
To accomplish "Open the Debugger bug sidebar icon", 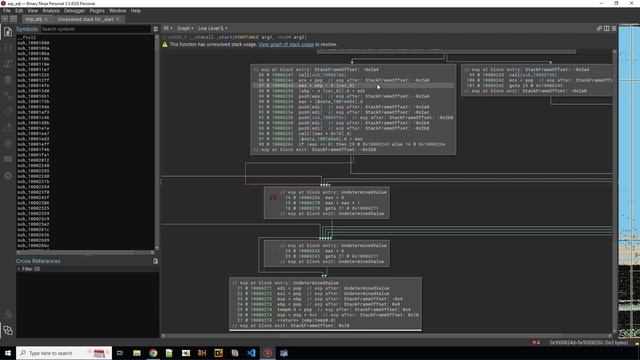I will (x=8, y=143).
